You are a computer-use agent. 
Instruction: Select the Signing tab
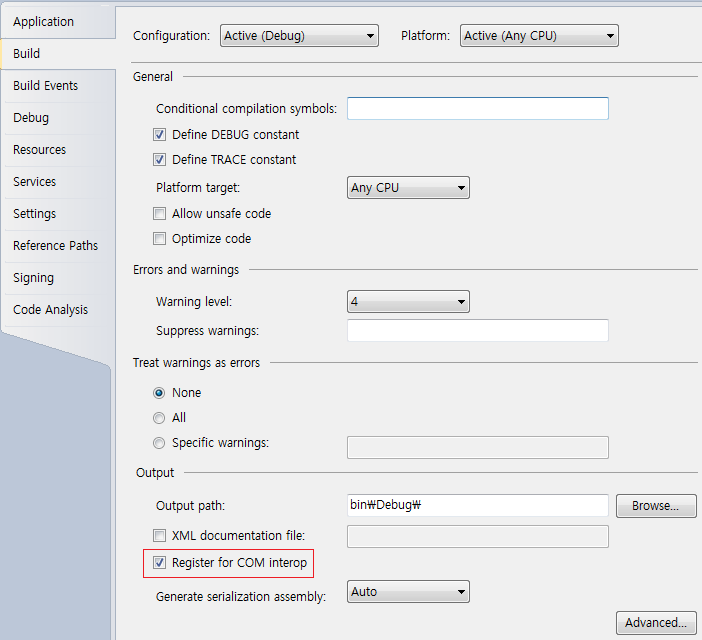(58, 278)
